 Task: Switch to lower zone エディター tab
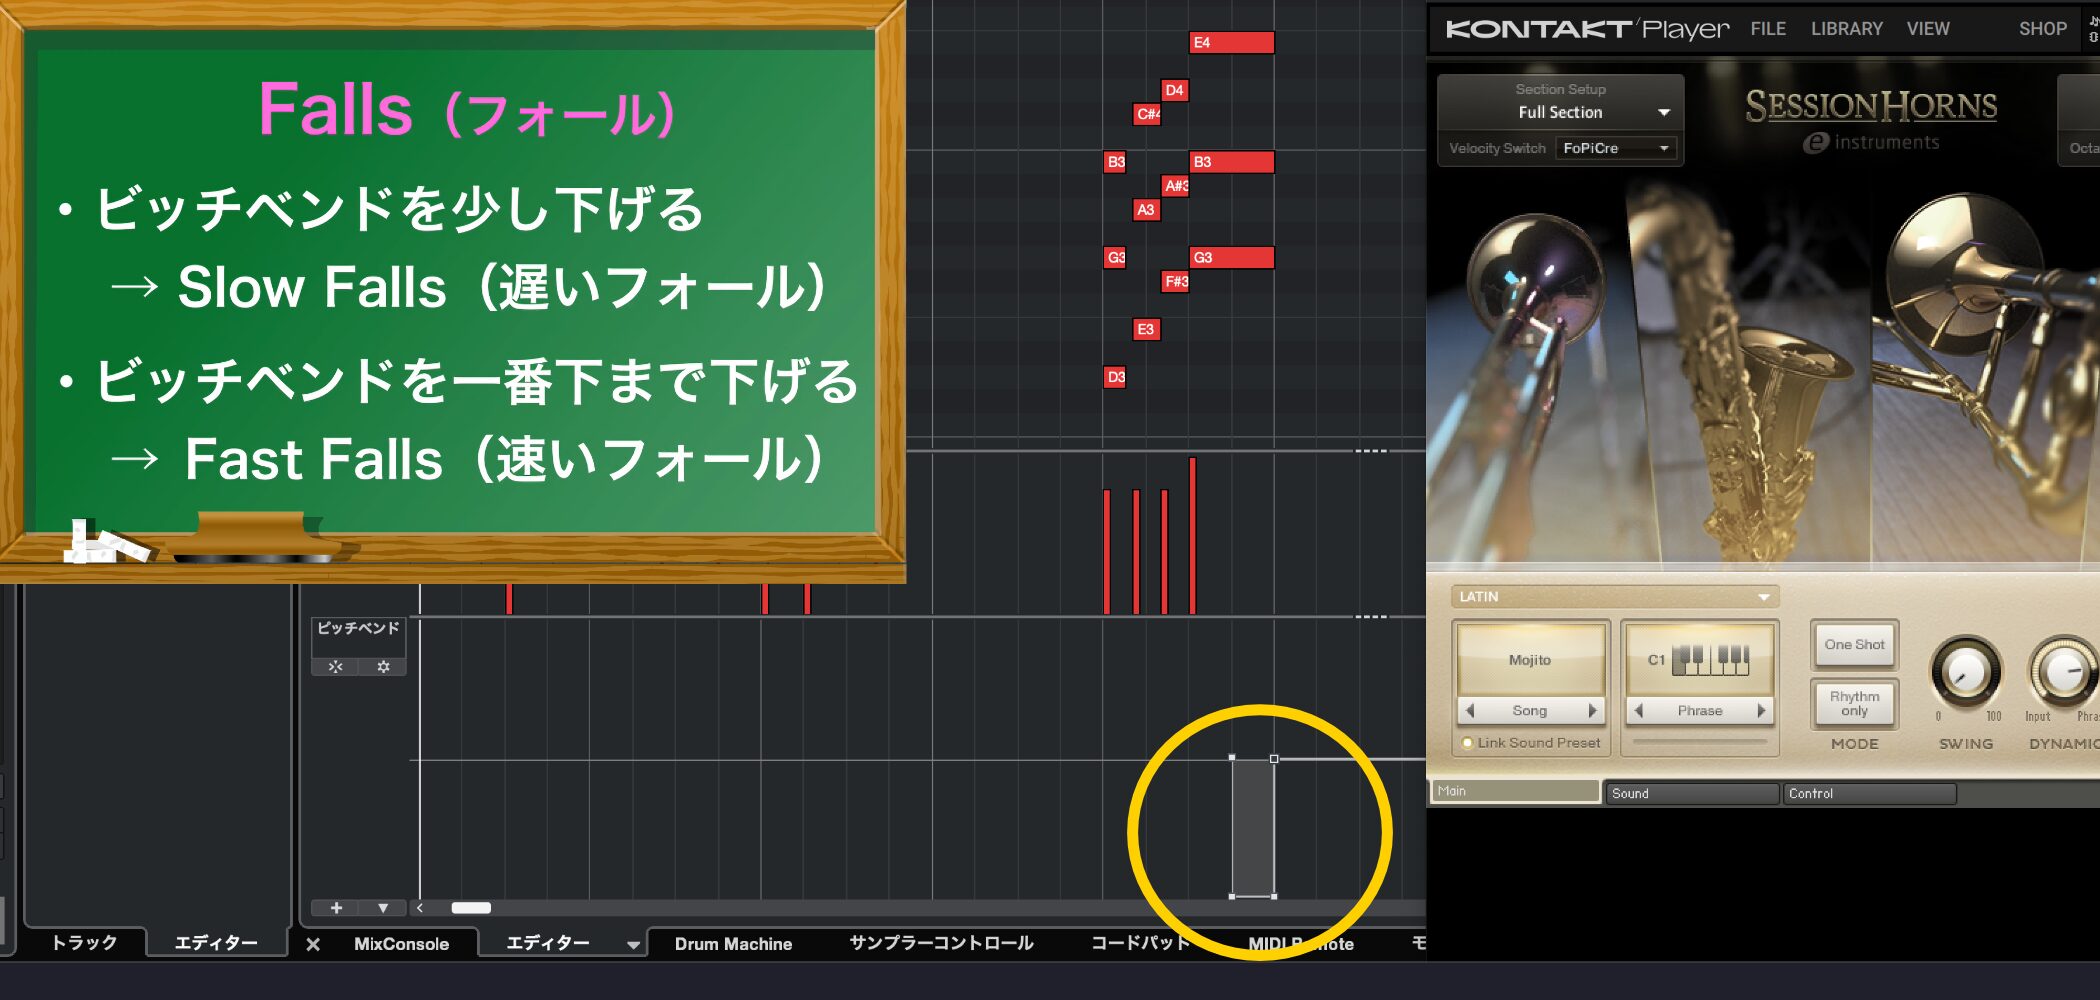click(548, 943)
